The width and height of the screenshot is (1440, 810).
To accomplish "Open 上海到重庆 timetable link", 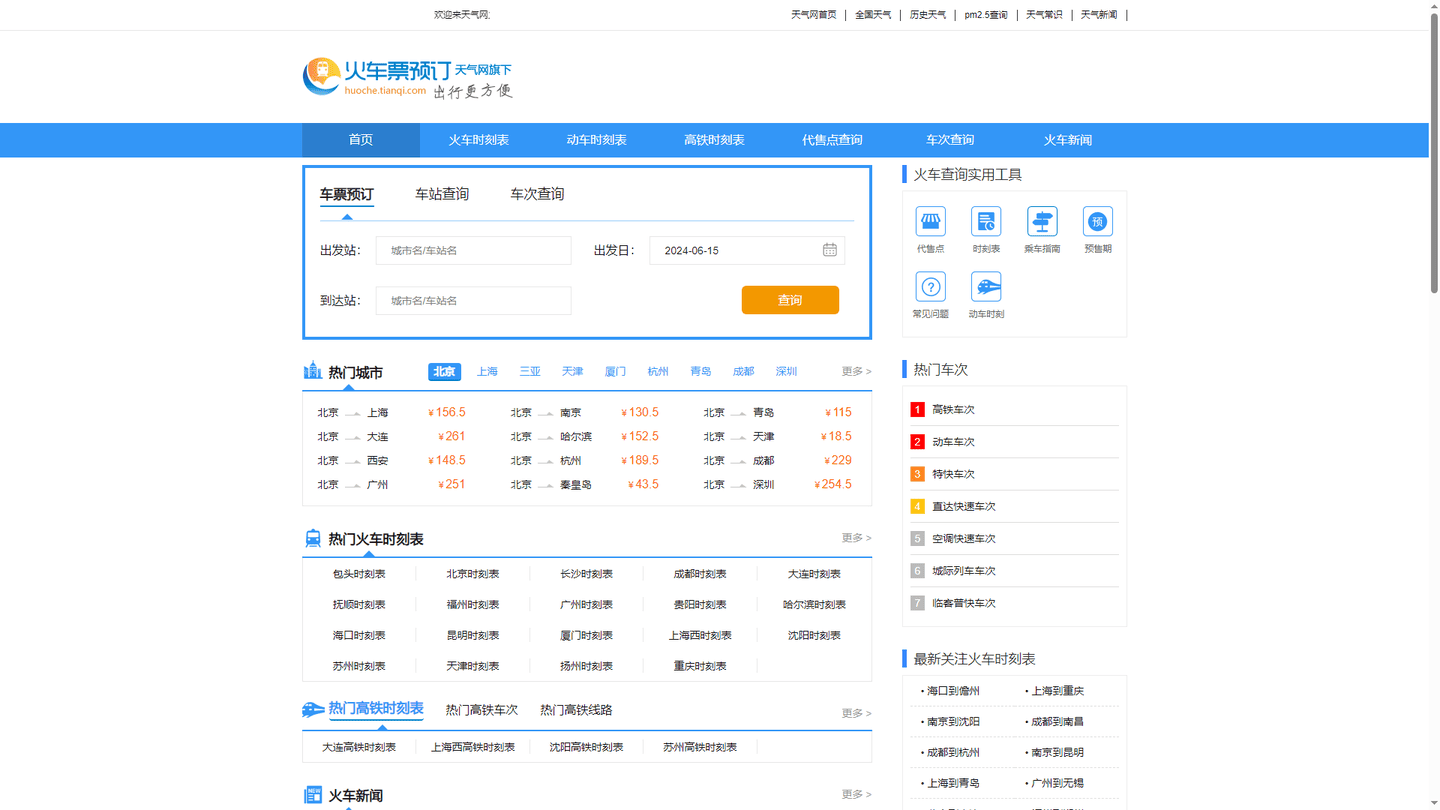I will (x=1057, y=691).
